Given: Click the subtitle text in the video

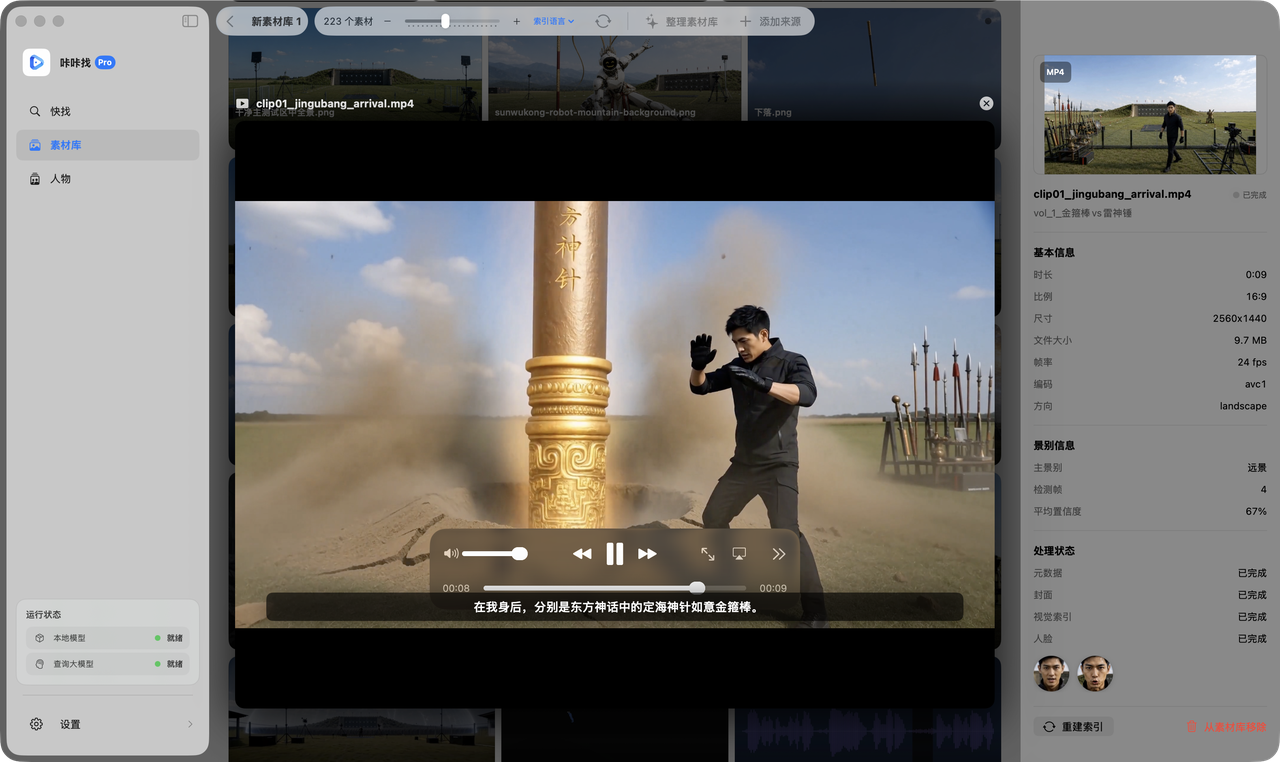Looking at the screenshot, I should tap(615, 607).
